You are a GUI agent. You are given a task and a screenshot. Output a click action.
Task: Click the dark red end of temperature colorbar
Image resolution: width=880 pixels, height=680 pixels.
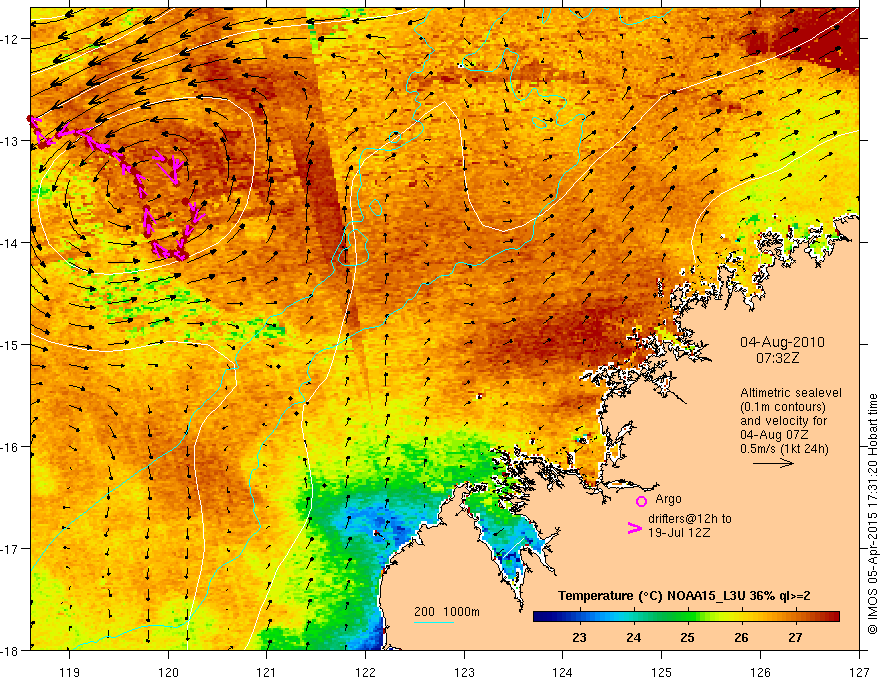(833, 617)
